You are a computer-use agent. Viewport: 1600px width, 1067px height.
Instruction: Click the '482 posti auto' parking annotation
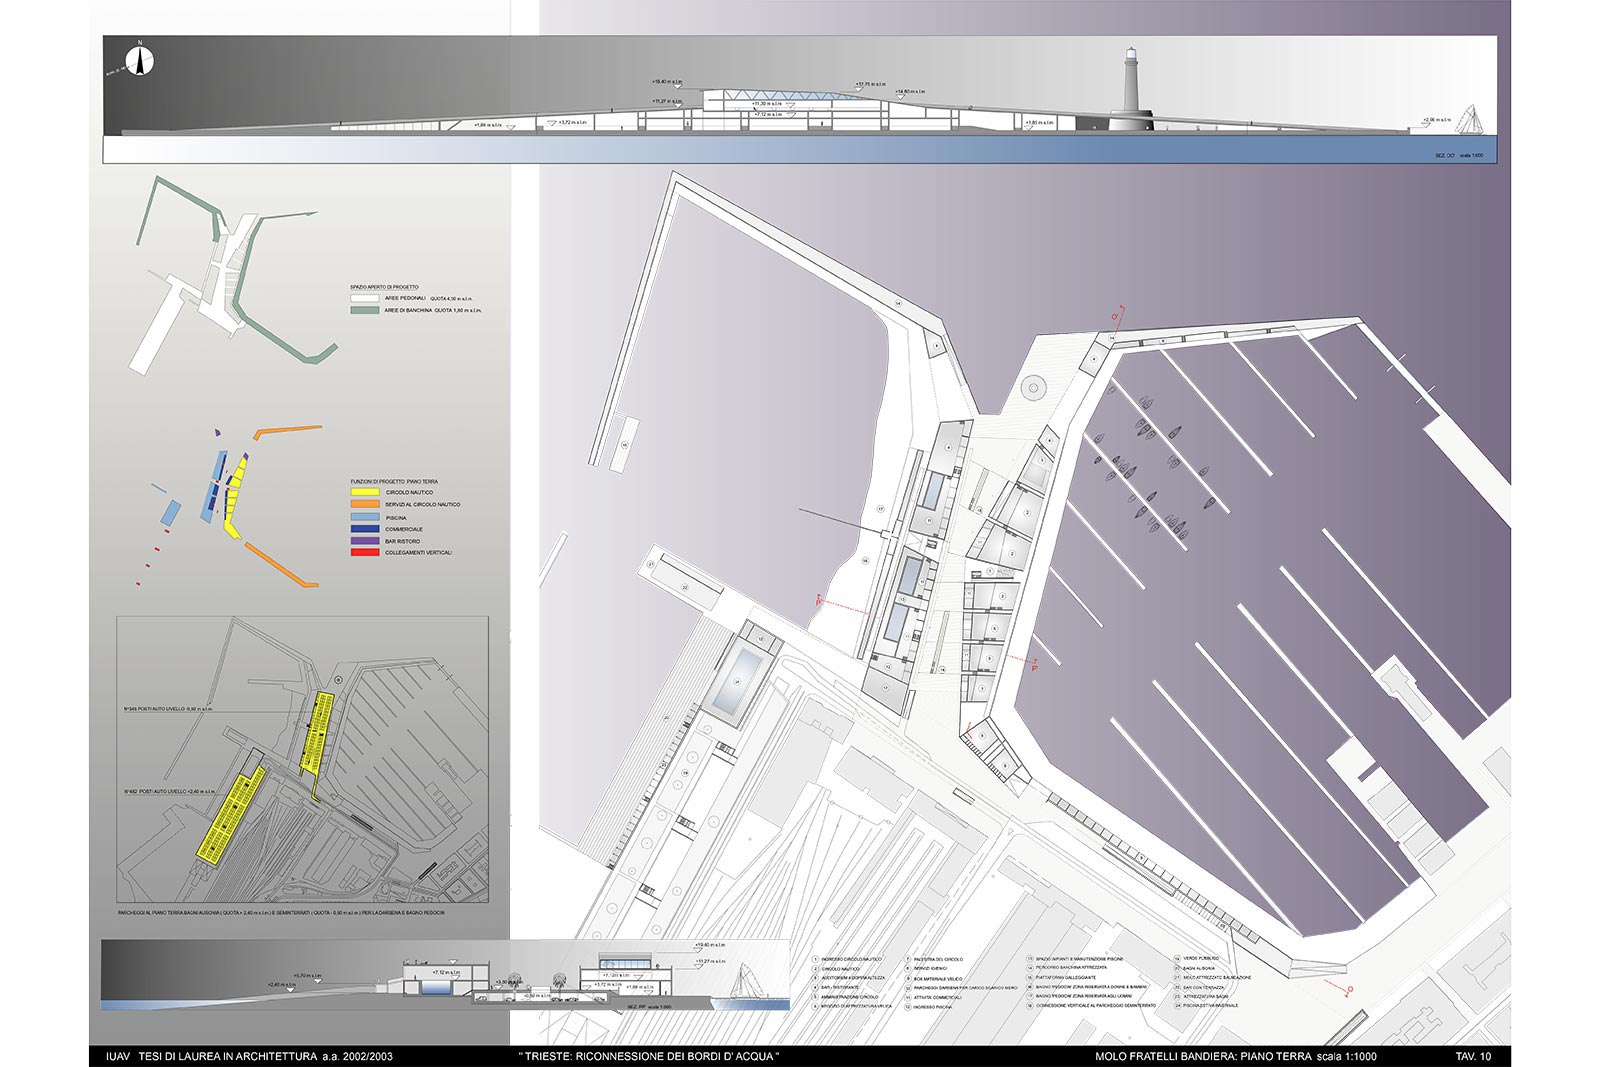coord(169,790)
